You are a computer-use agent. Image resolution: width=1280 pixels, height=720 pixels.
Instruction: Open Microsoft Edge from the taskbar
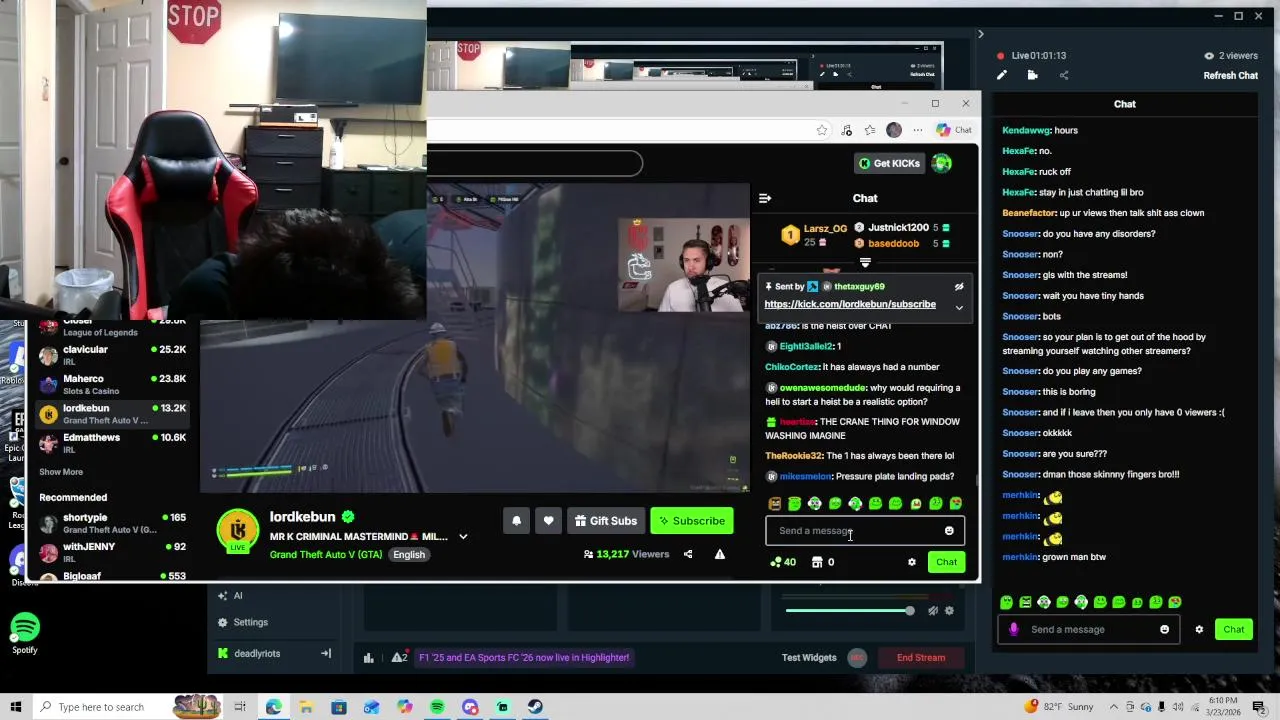273,707
